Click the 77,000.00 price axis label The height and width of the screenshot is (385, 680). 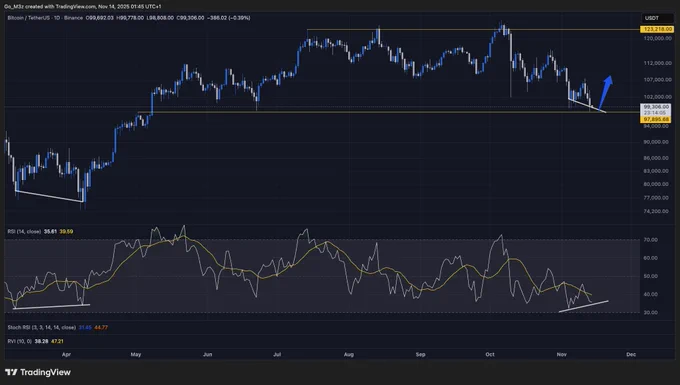657,198
